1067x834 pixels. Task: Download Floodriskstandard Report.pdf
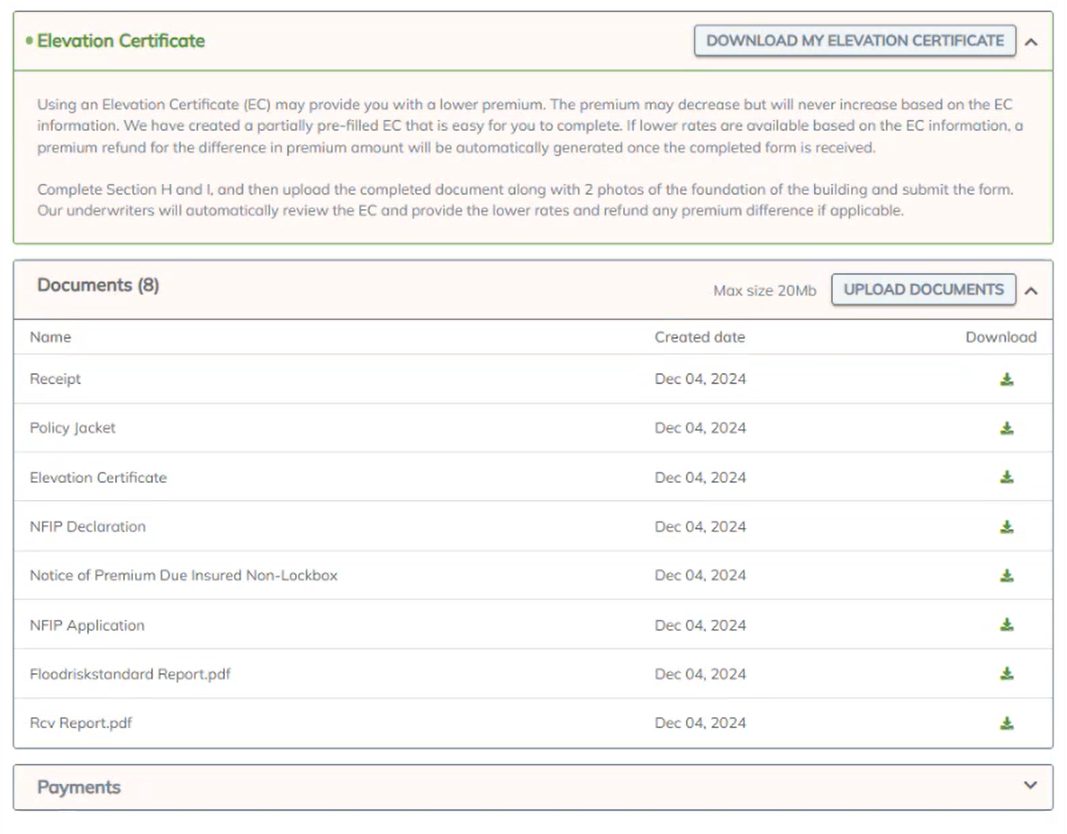(1006, 674)
